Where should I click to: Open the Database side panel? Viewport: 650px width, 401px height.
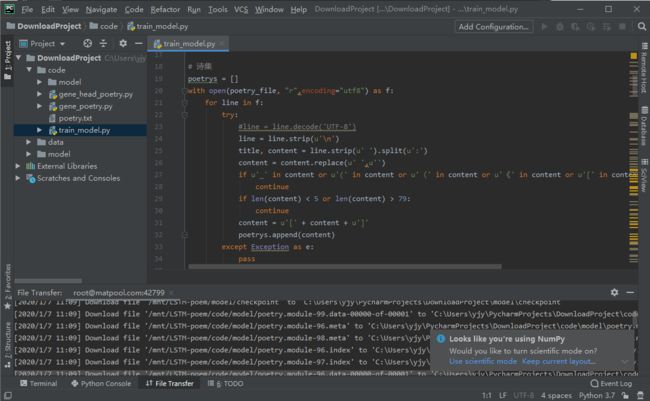point(644,126)
